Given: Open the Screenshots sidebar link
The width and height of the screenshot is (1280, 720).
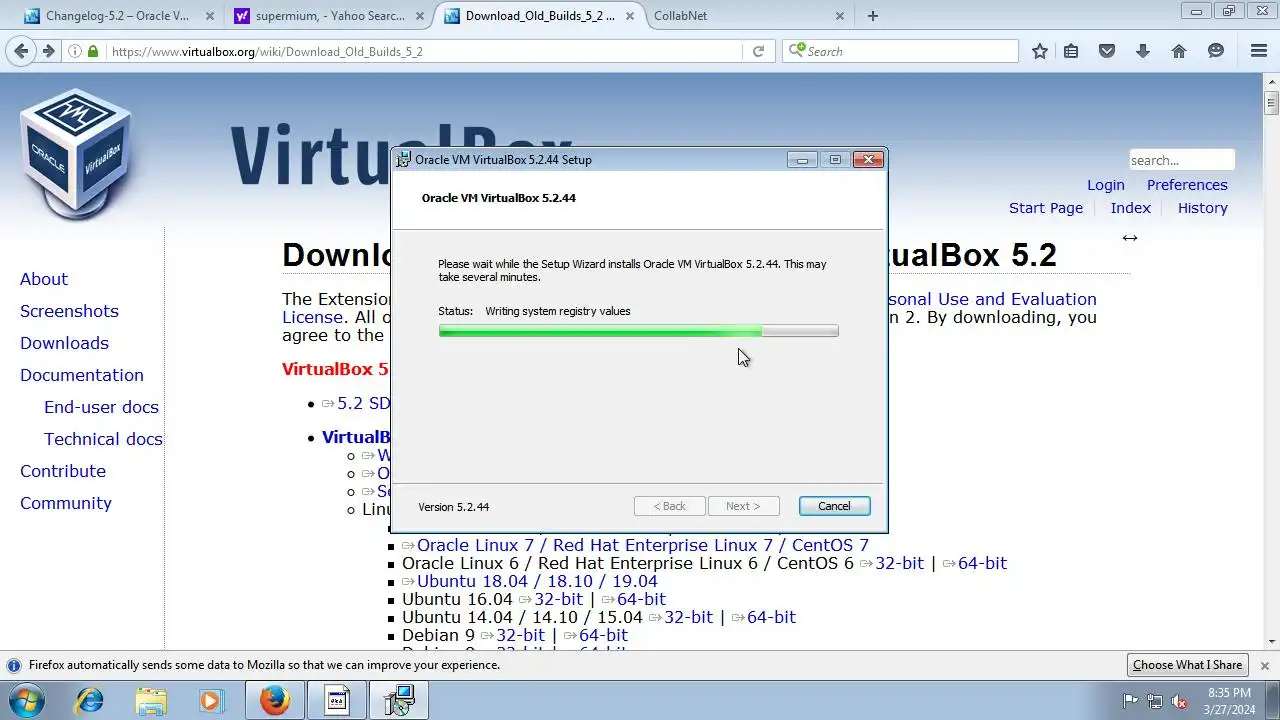Looking at the screenshot, I should (69, 311).
